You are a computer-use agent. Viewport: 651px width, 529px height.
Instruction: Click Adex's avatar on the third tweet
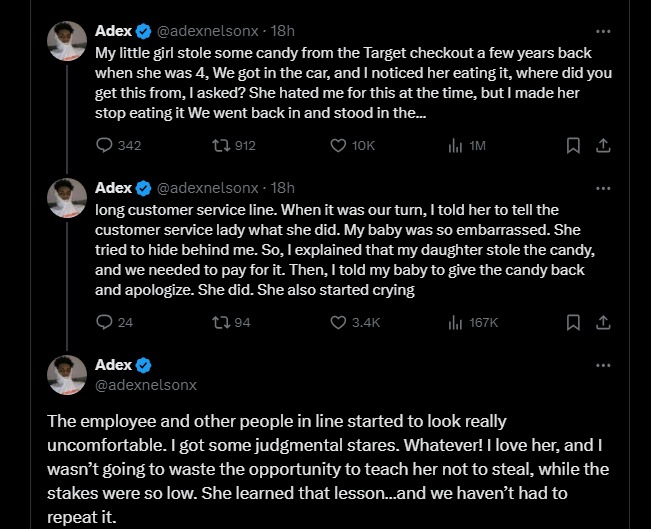click(x=66, y=374)
